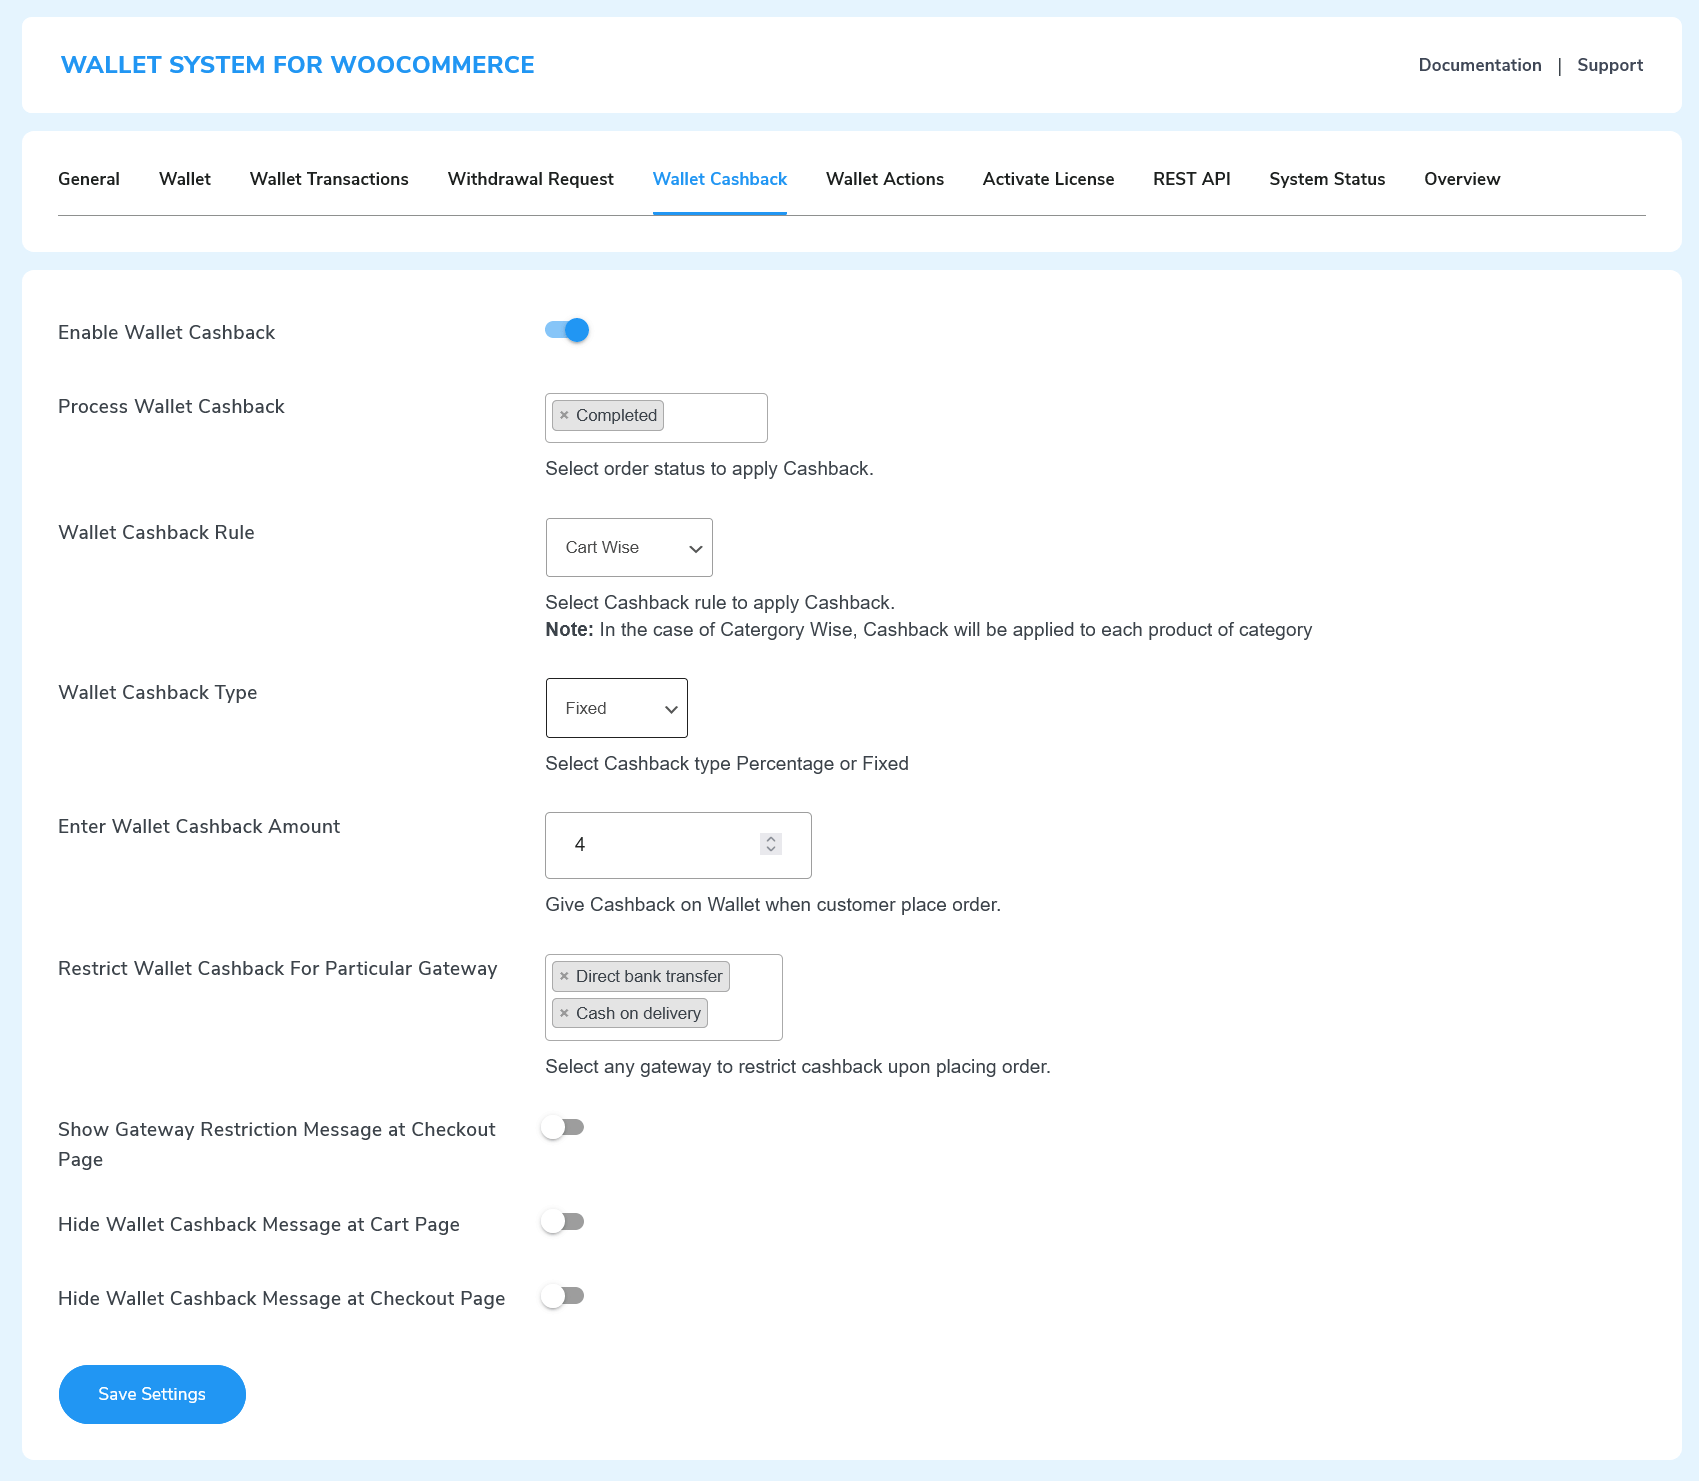
Task: Click the Cash on delivery tag label
Action: point(638,1014)
